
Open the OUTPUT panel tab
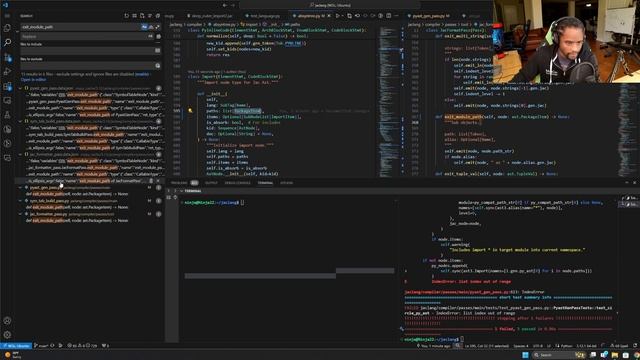click(211, 183)
